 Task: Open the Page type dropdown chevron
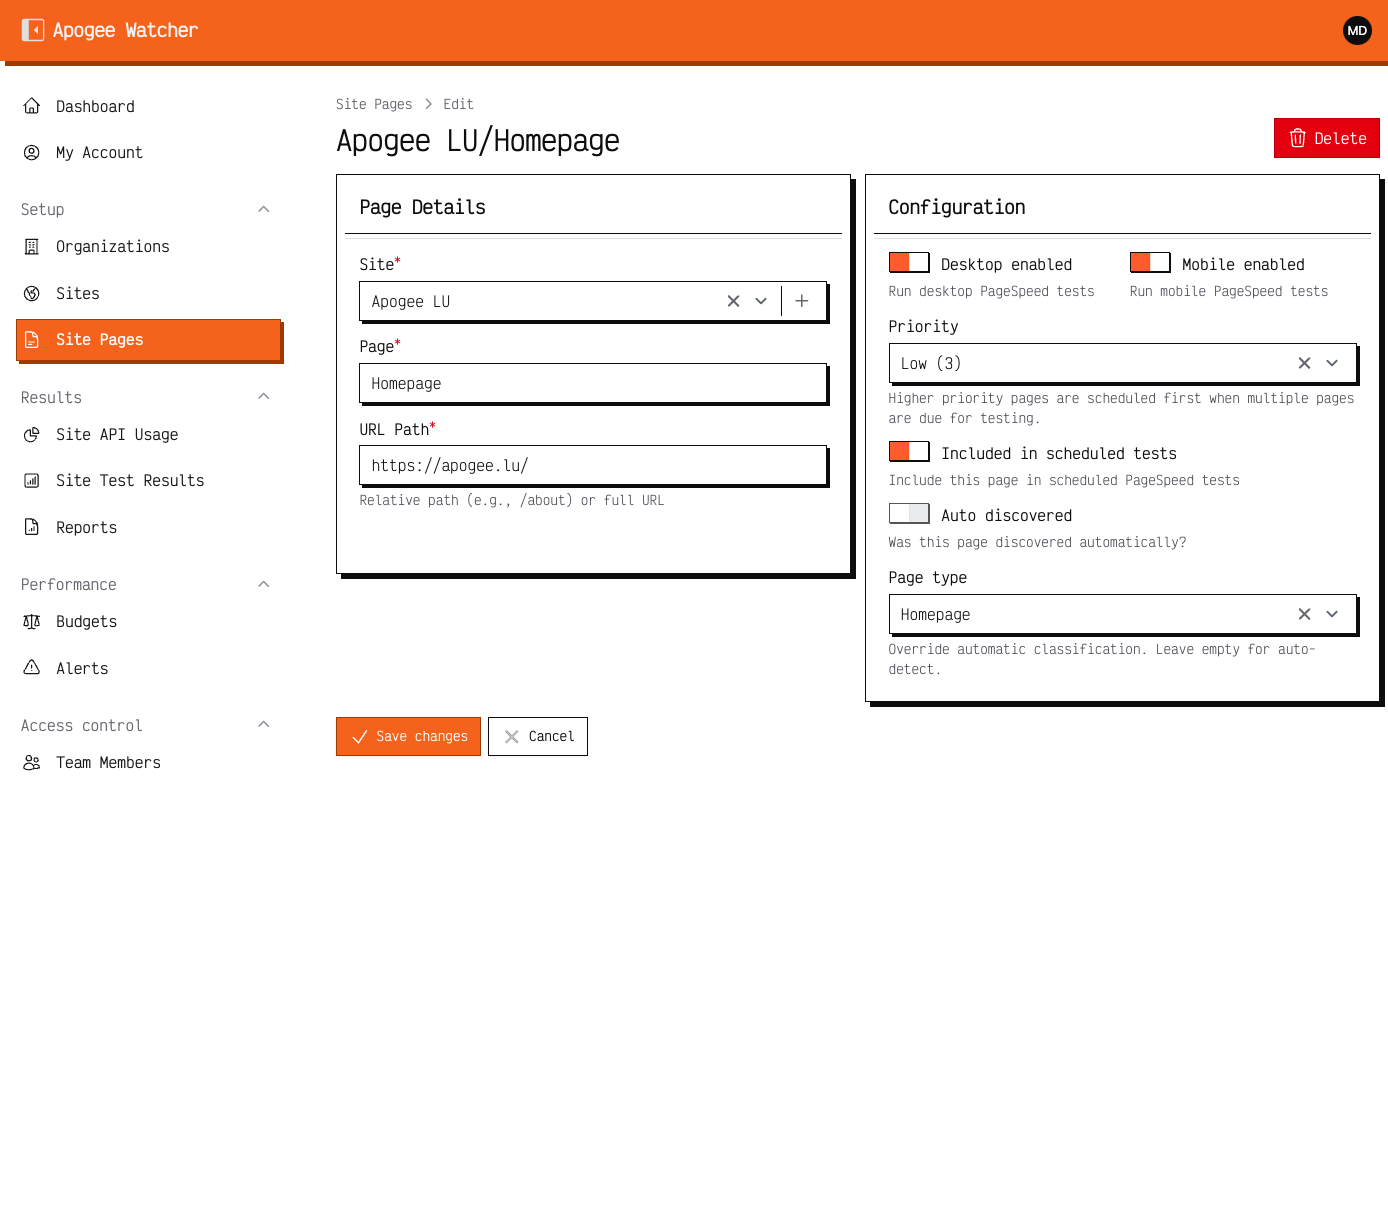tap(1332, 615)
